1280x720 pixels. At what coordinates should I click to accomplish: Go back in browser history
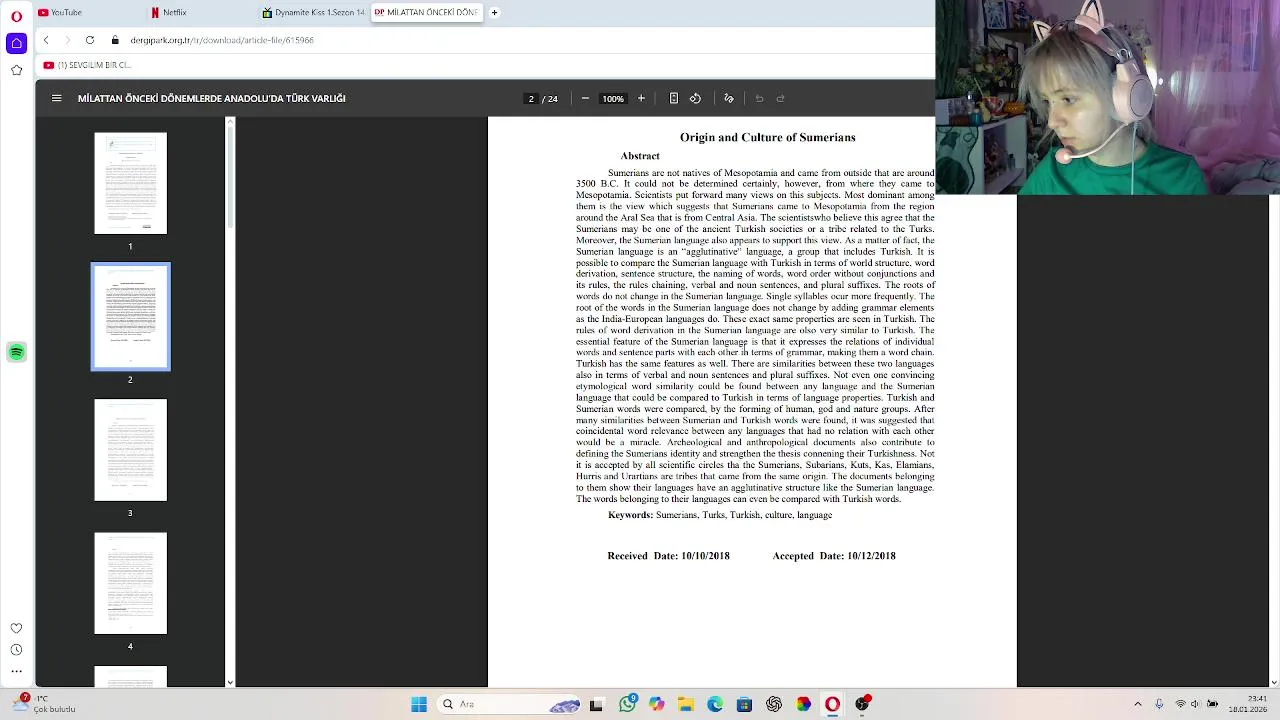(x=46, y=40)
